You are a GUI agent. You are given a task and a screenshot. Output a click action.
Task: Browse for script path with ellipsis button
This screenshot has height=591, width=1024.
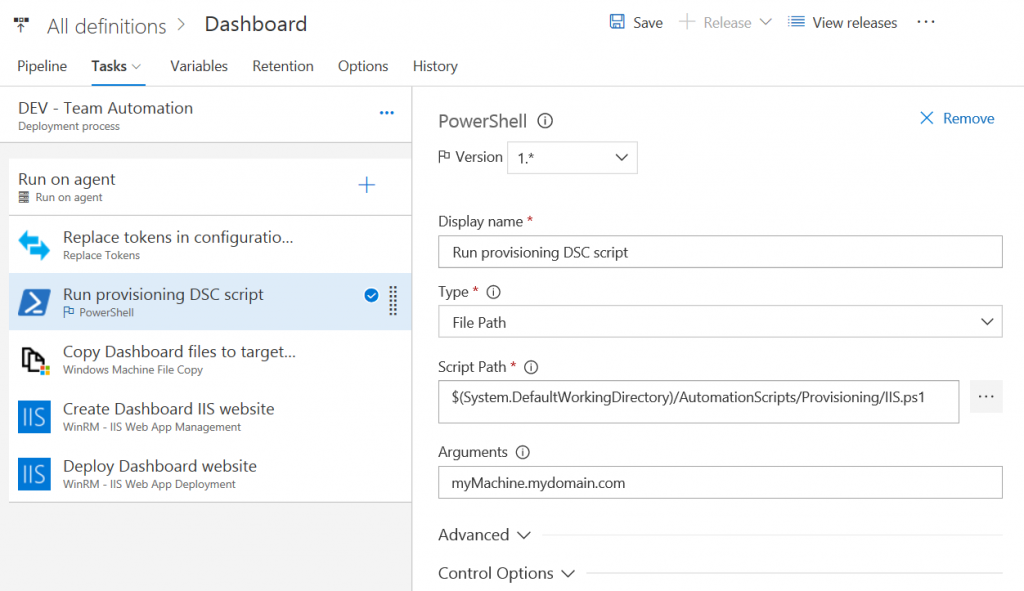point(985,396)
